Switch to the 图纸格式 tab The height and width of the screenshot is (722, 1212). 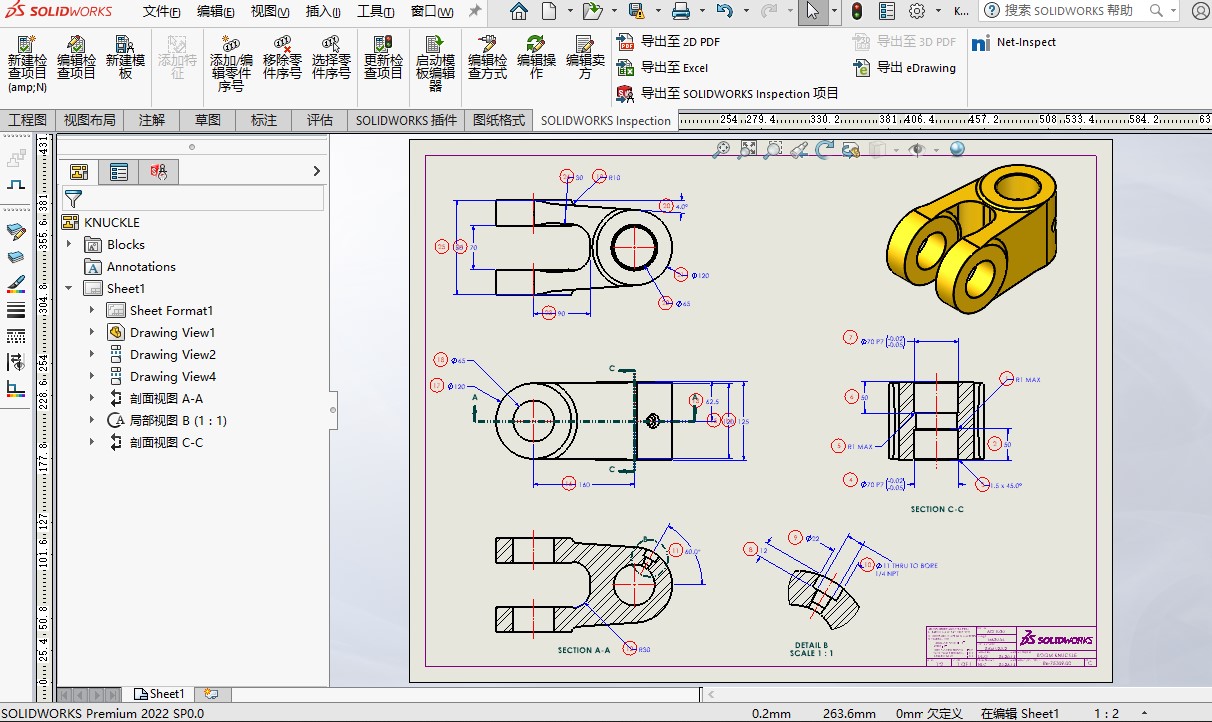tap(498, 120)
